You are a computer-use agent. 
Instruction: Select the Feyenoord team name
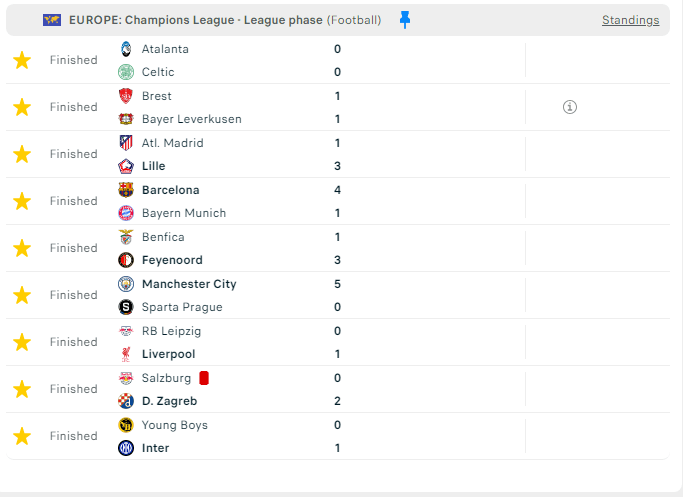tap(172, 260)
